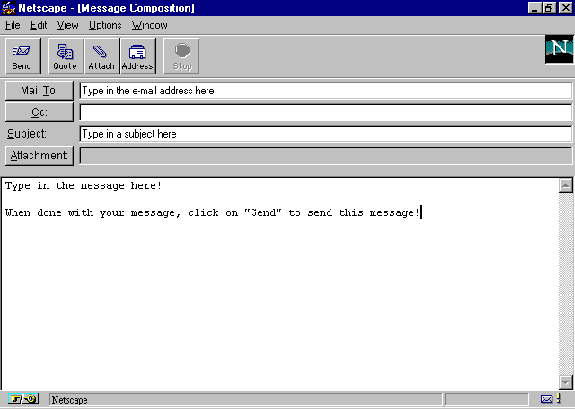This screenshot has height=409, width=575.
Task: Click the security key icon in status bar
Action: (x=23, y=399)
